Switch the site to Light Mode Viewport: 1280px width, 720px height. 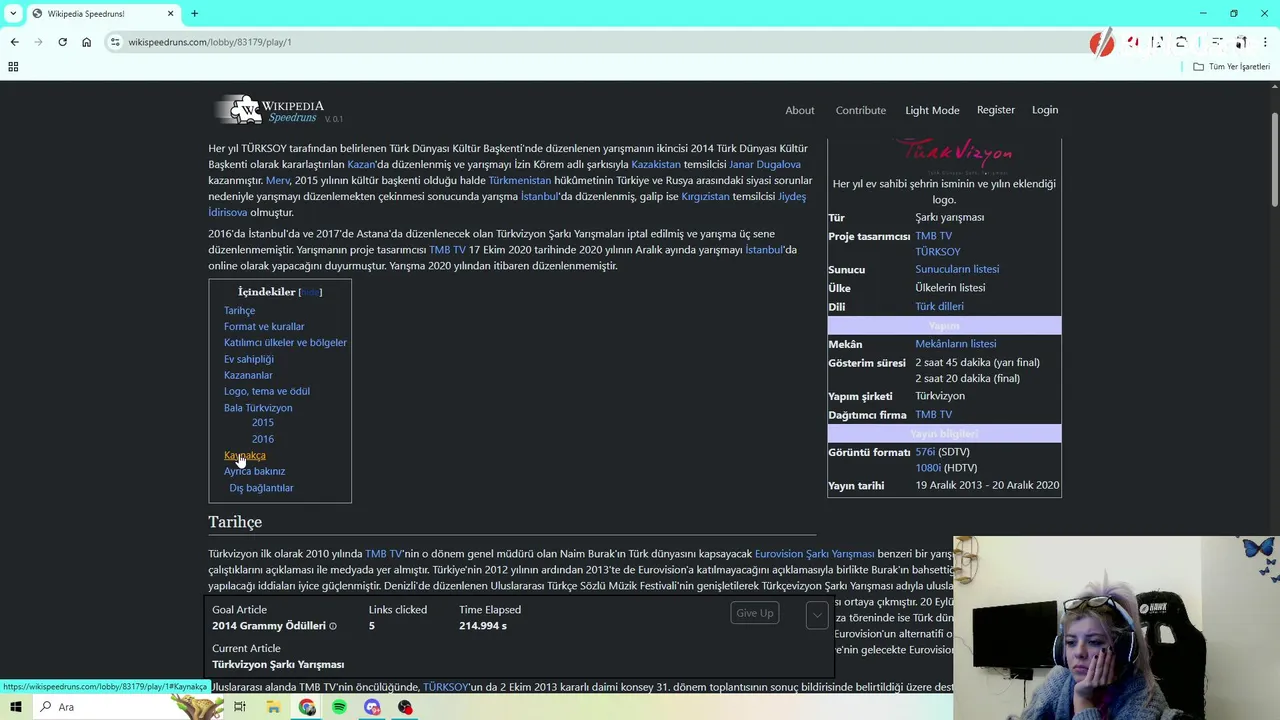[932, 110]
